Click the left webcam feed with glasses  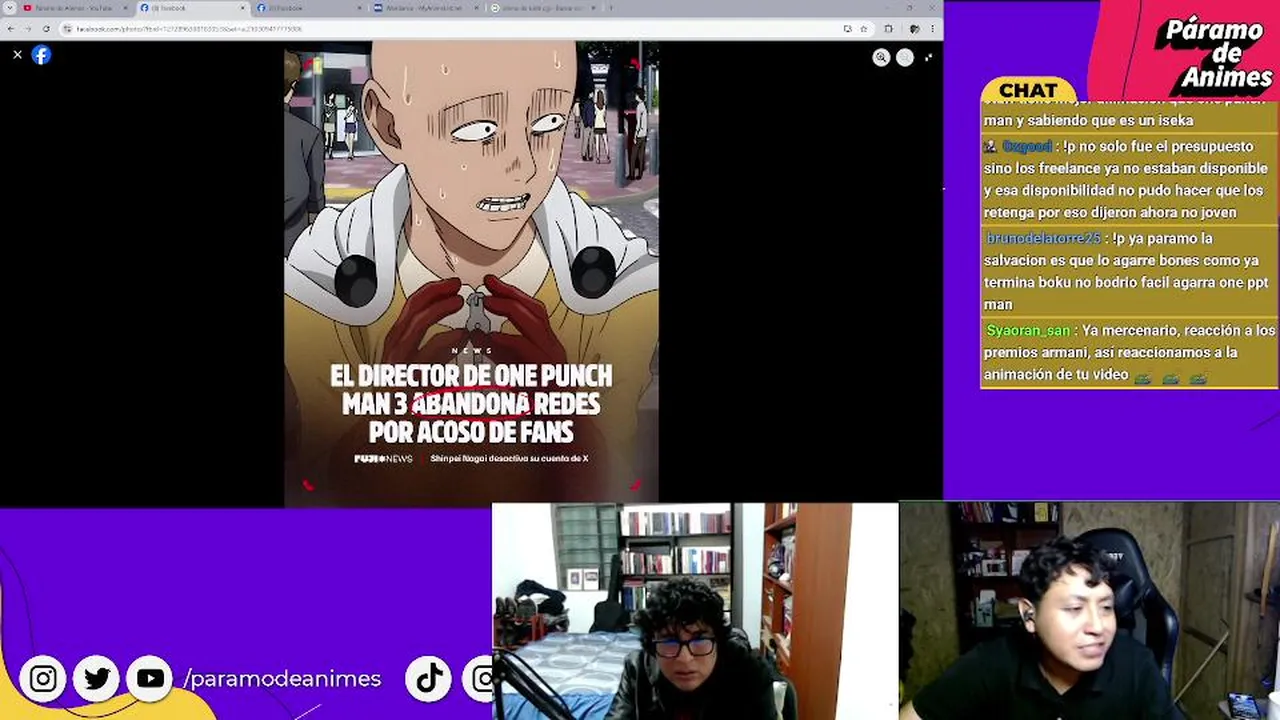coord(695,611)
